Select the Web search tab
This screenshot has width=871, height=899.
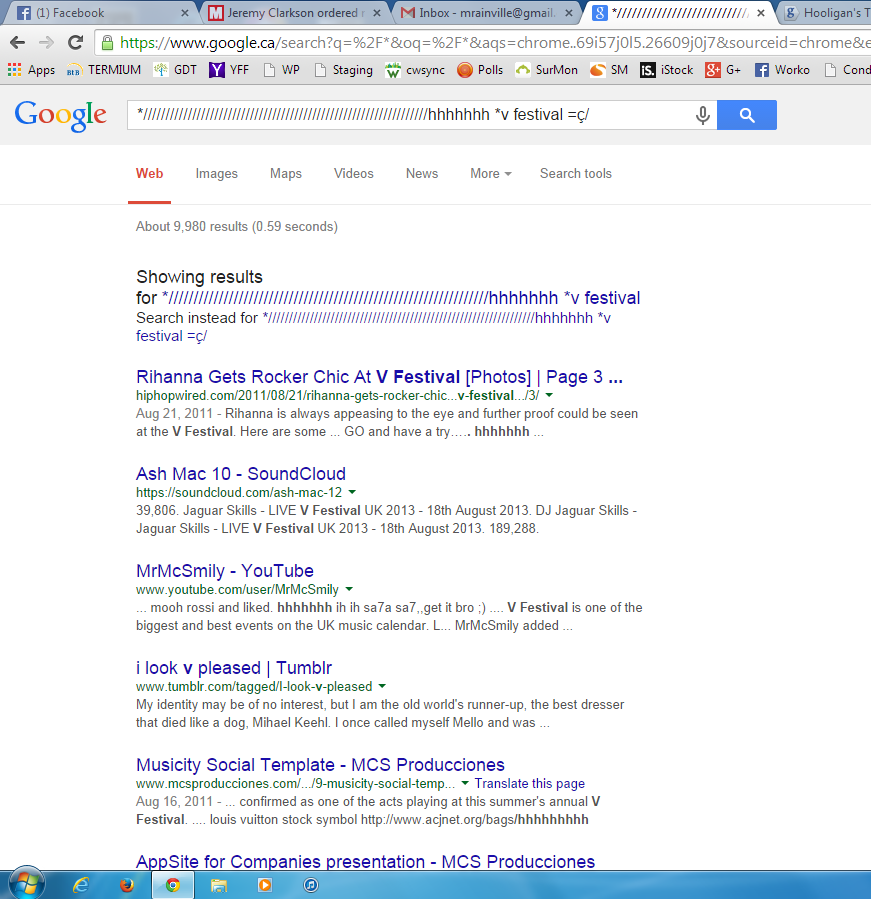click(149, 174)
